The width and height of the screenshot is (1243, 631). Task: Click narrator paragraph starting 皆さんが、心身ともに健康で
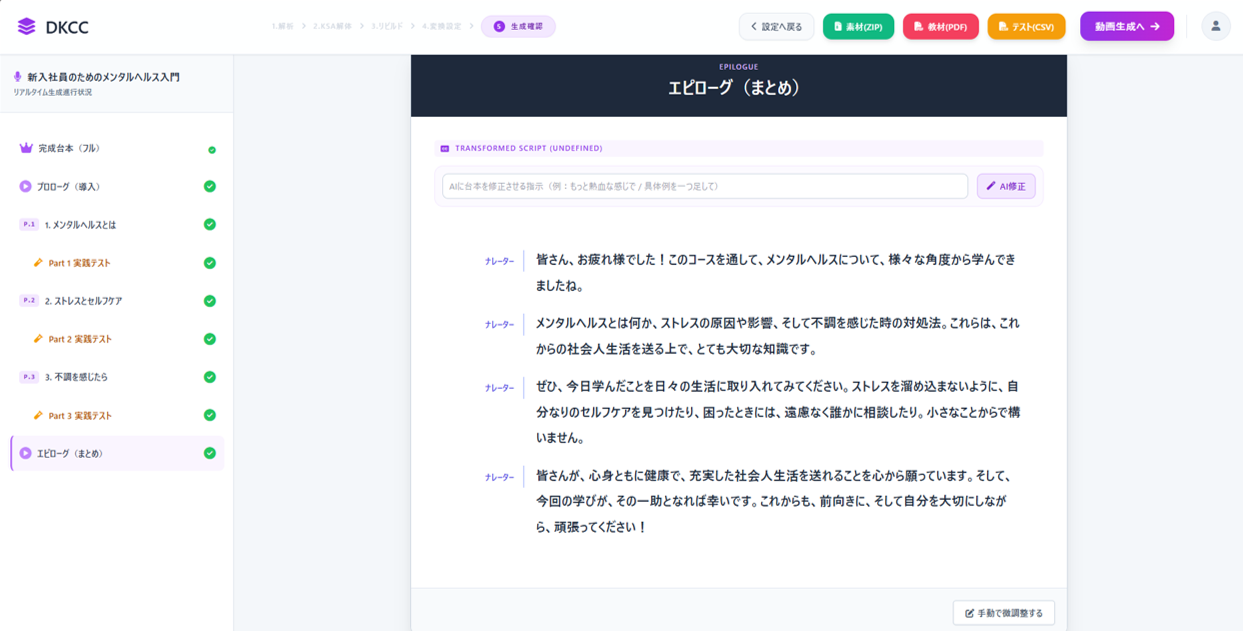click(775, 501)
